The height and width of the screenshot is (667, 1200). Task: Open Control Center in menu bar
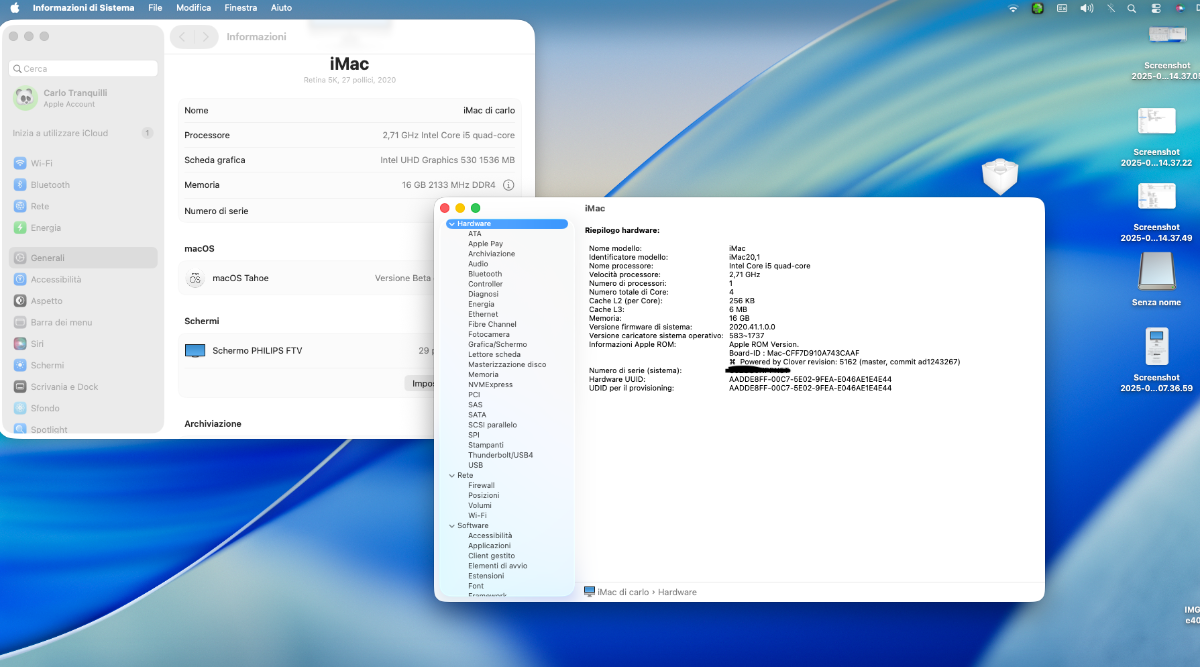pos(1156,8)
